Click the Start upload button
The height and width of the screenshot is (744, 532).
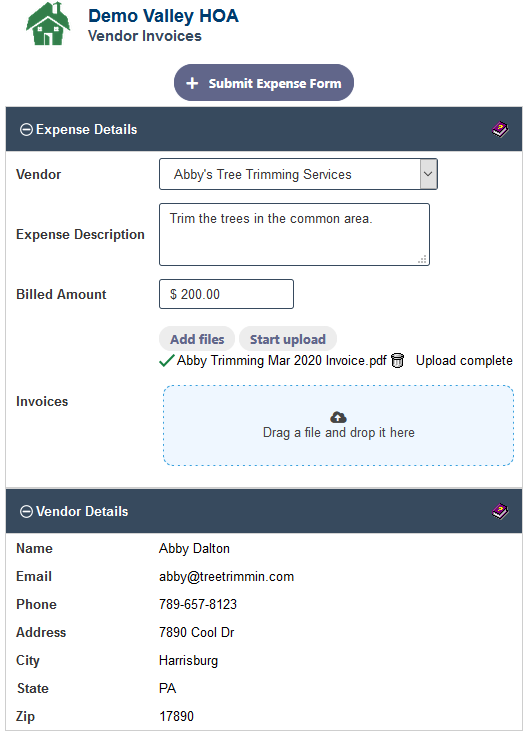288,339
